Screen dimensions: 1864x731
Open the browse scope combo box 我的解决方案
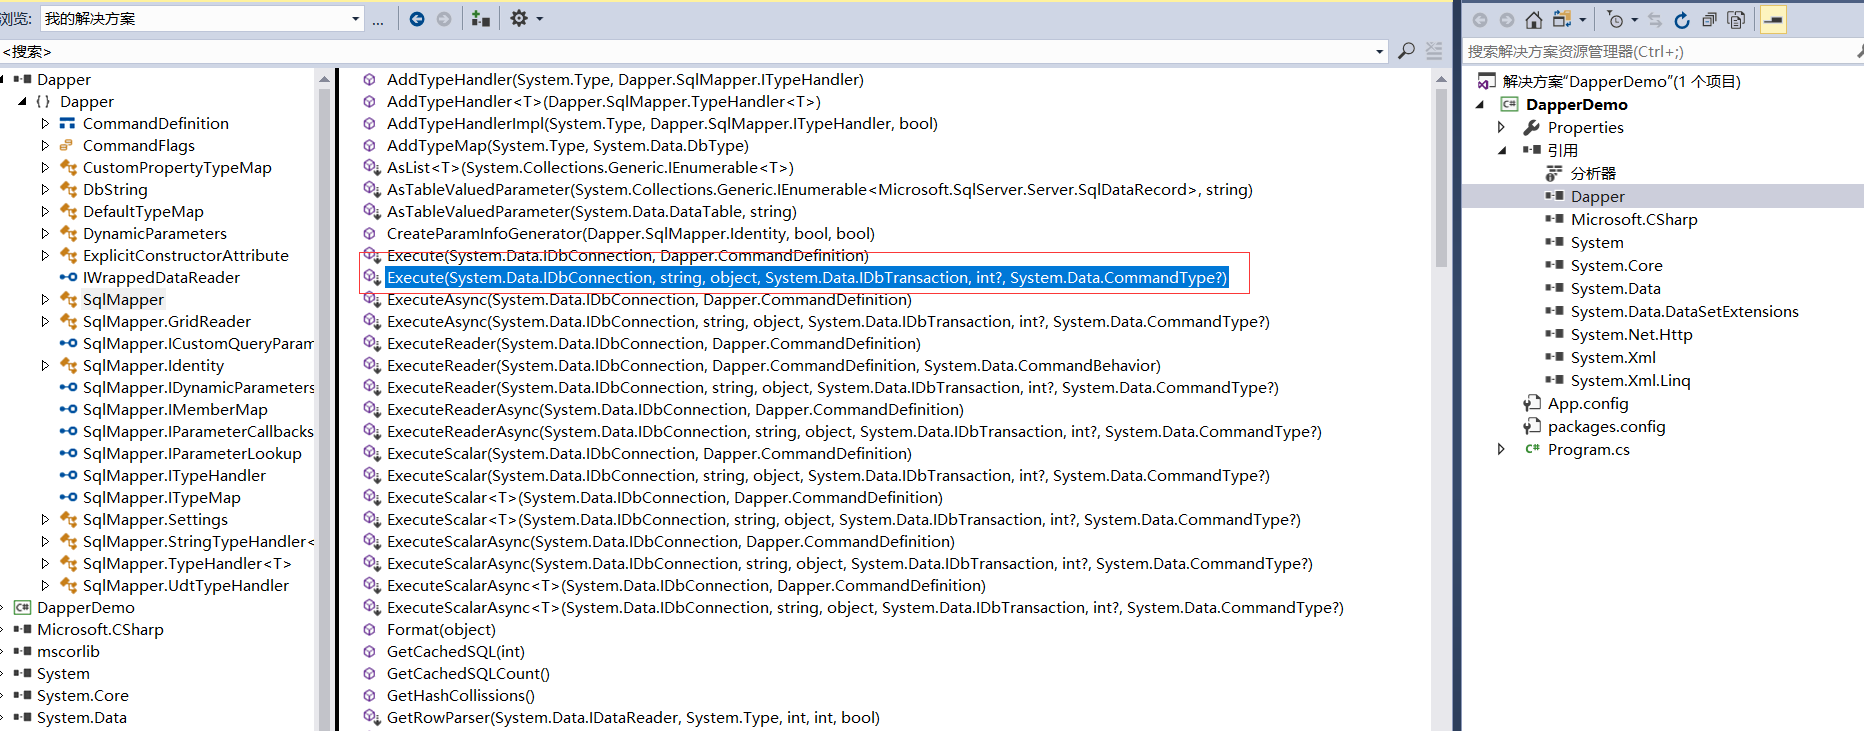(201, 18)
